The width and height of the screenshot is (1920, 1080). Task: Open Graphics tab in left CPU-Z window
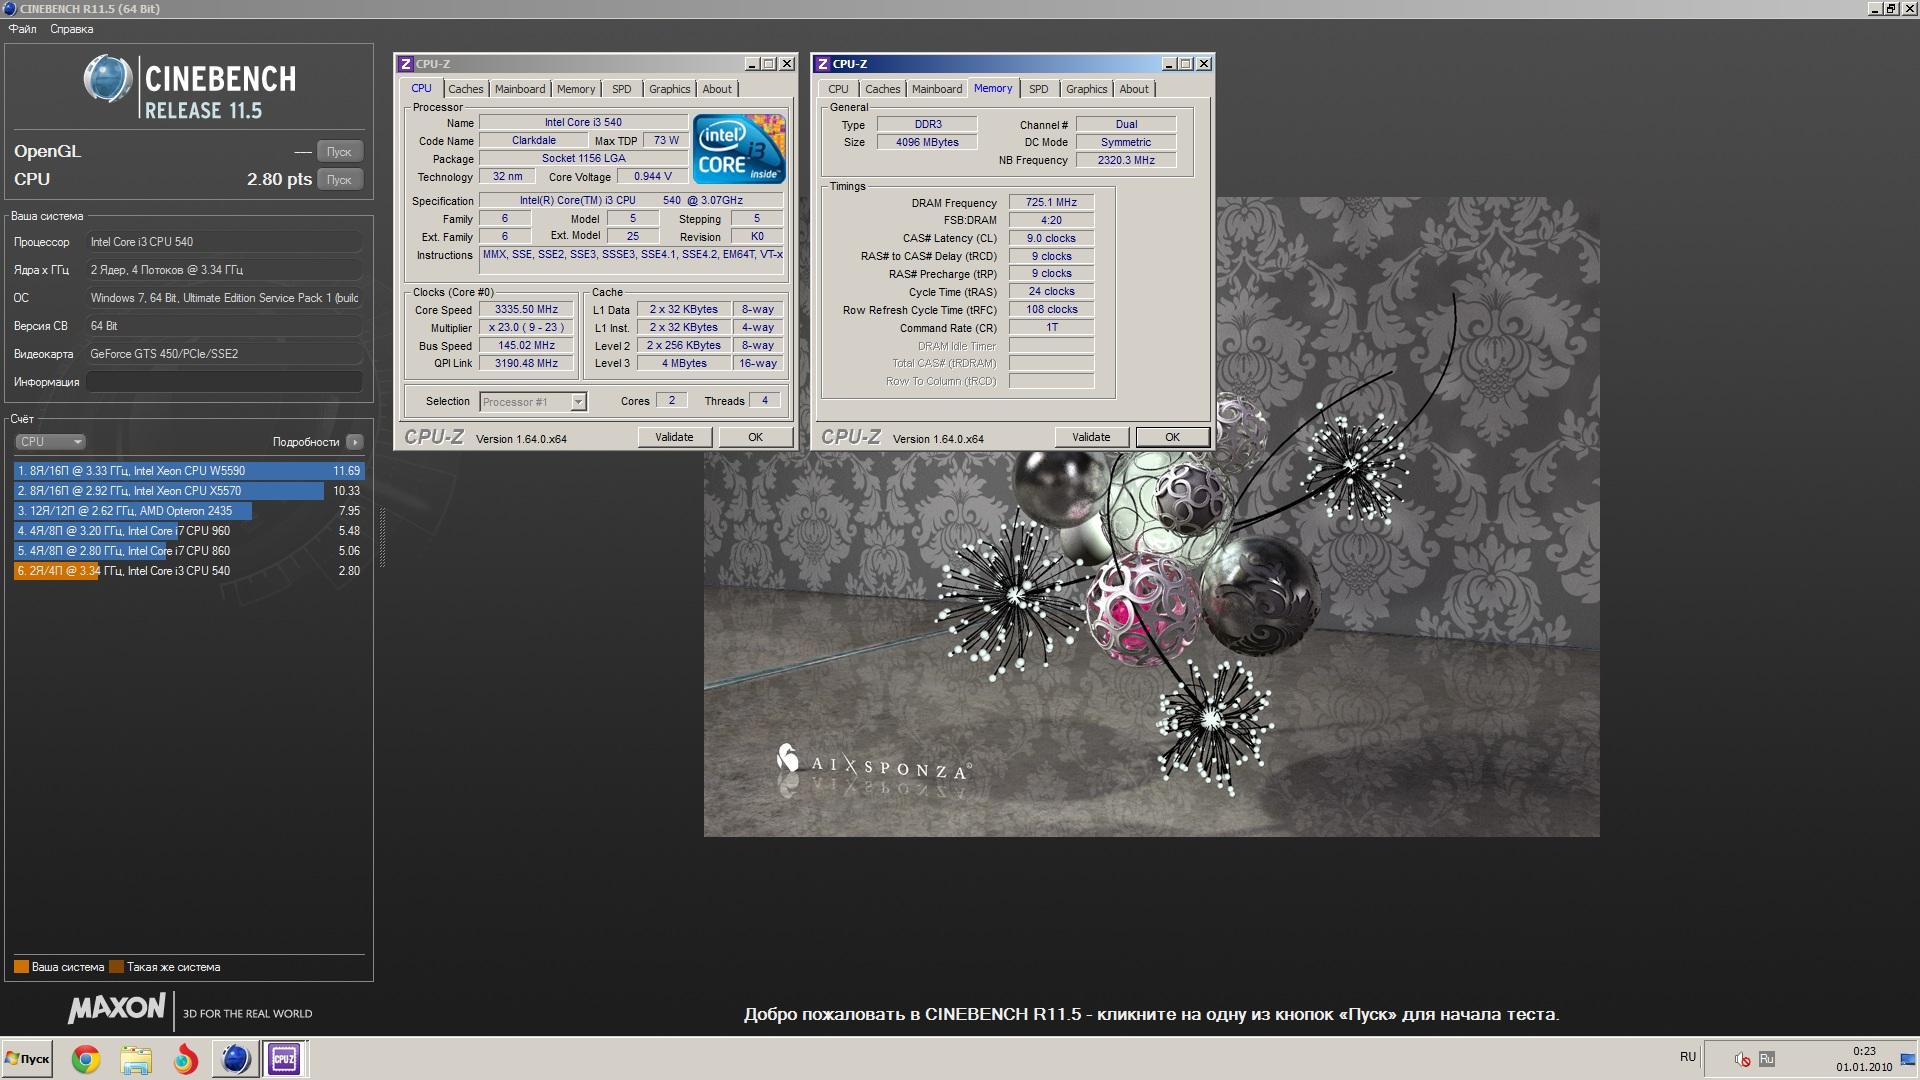669,89
